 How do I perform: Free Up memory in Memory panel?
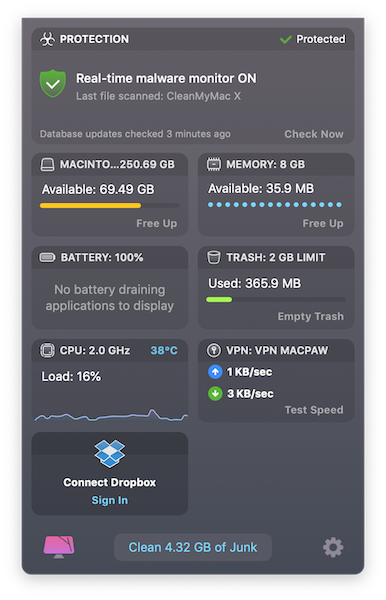click(323, 223)
